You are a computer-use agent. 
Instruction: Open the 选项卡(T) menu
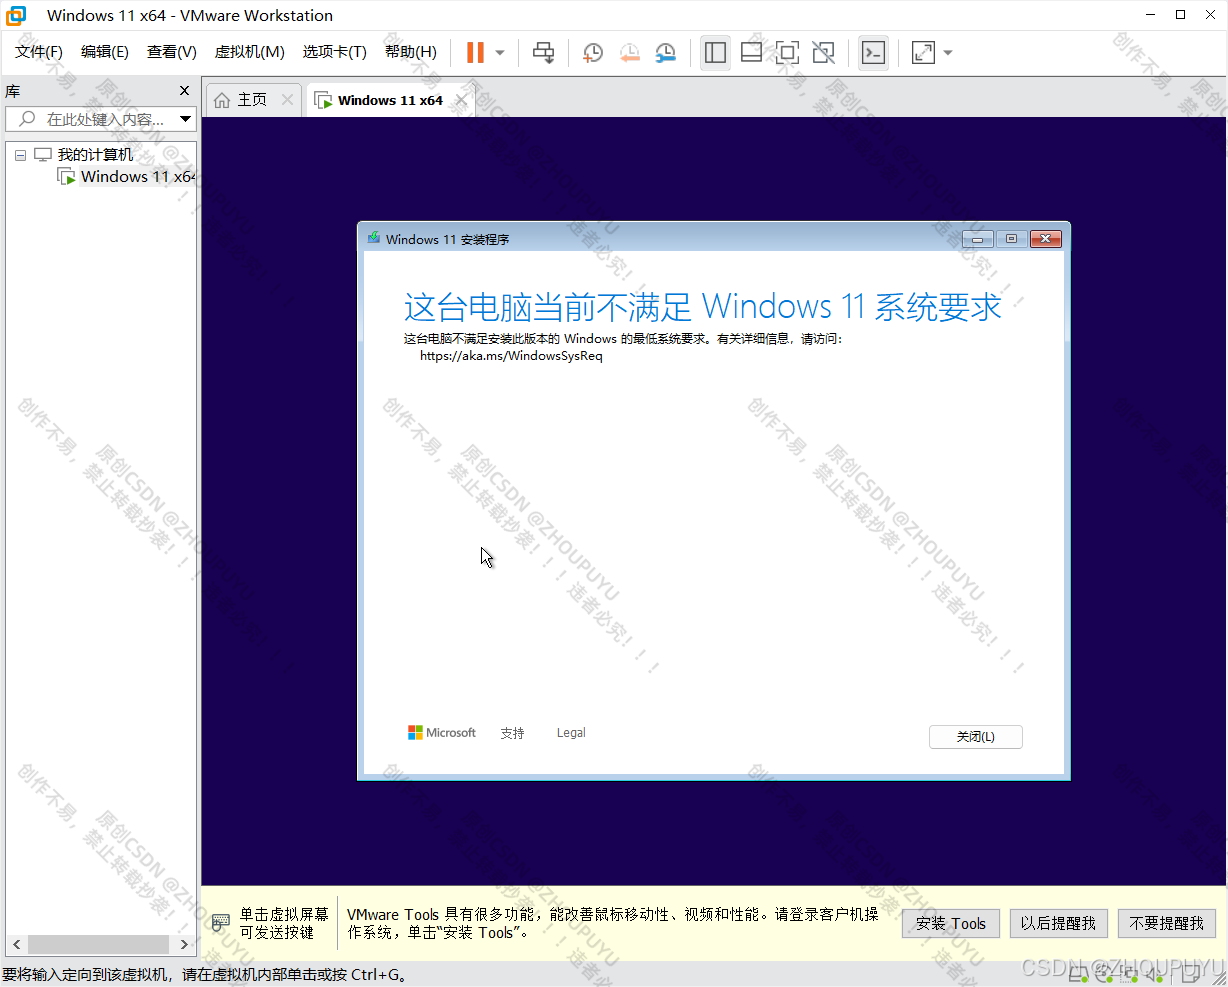click(335, 52)
